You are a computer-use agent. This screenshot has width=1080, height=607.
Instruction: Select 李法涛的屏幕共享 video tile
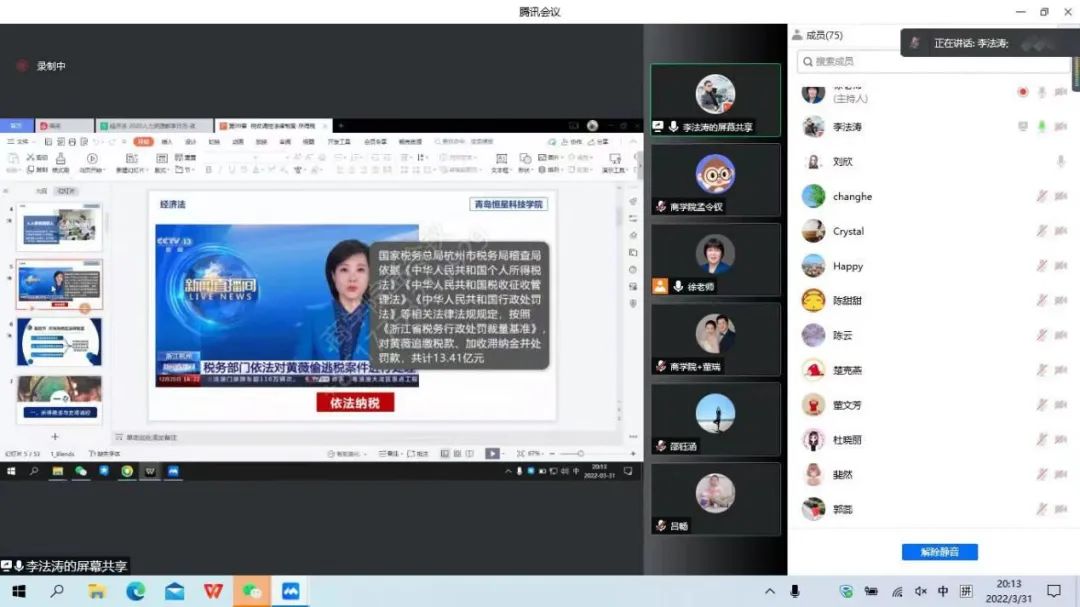[715, 100]
